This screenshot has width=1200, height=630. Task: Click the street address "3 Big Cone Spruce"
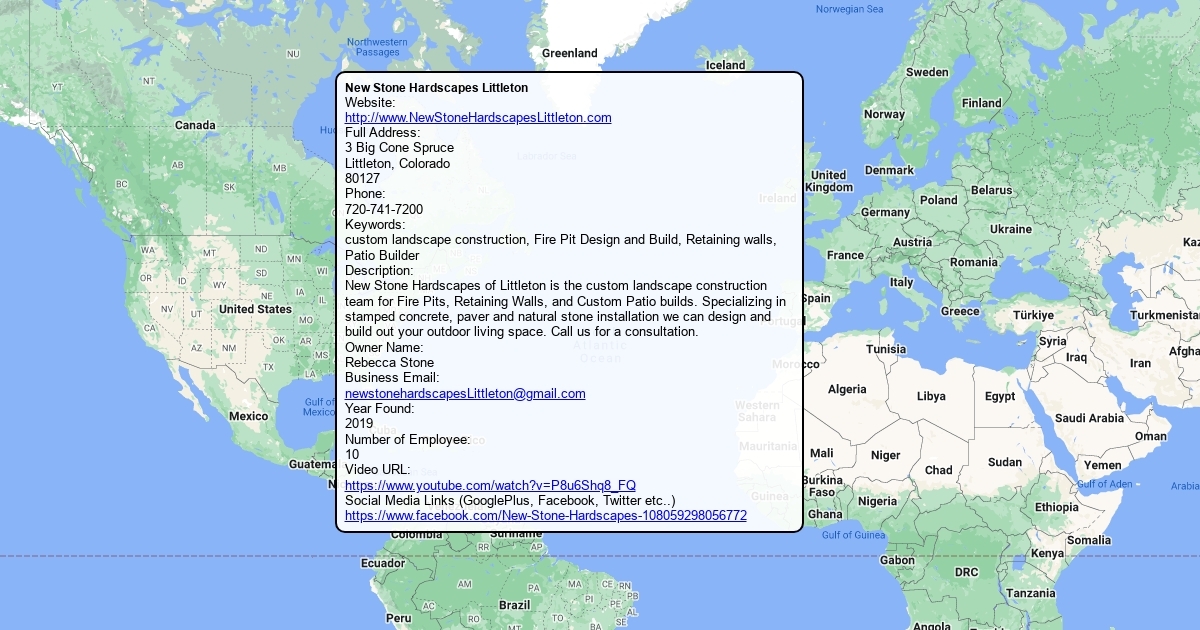tap(399, 148)
